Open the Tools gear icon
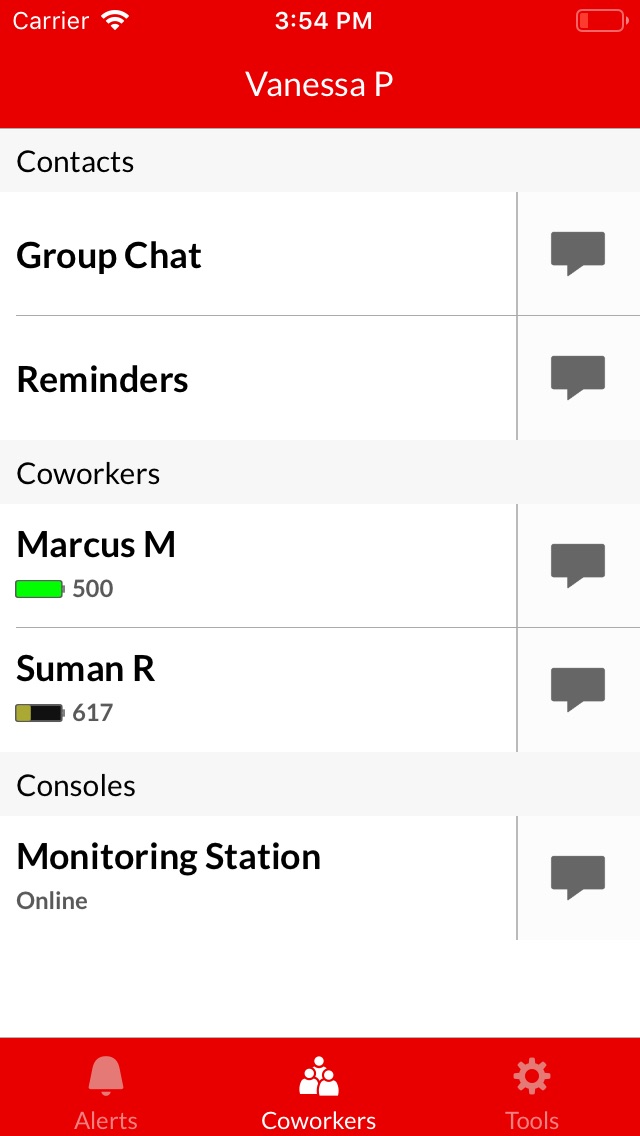Viewport: 640px width, 1136px height. (x=532, y=1076)
